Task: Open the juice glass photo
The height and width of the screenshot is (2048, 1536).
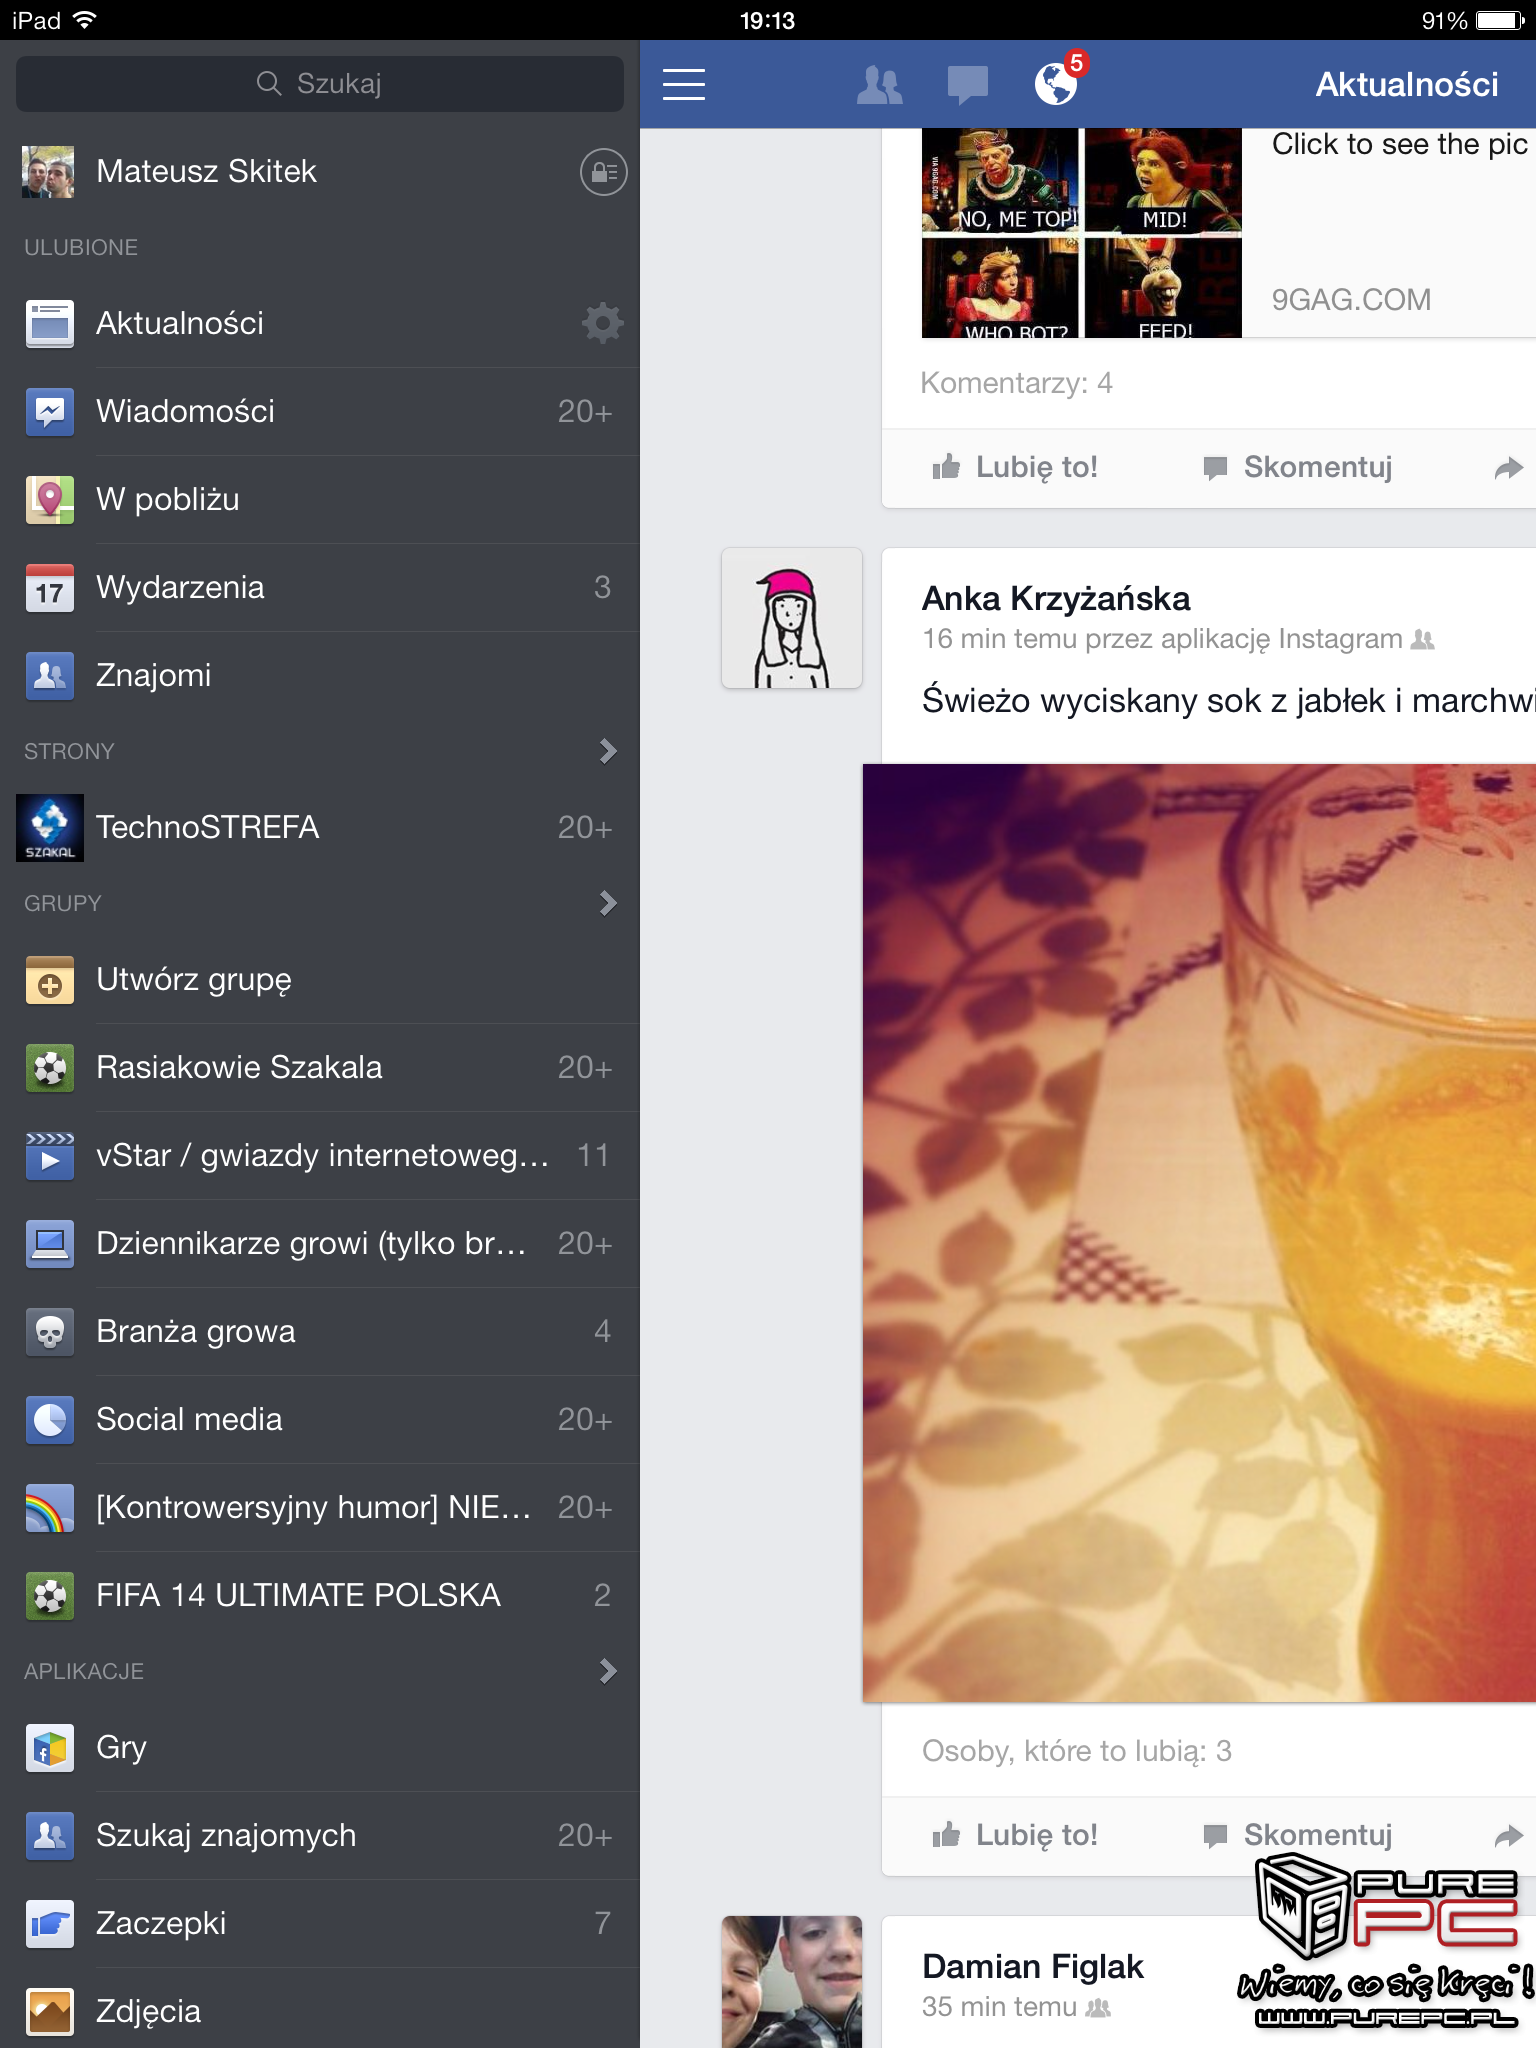Action: (1198, 1232)
